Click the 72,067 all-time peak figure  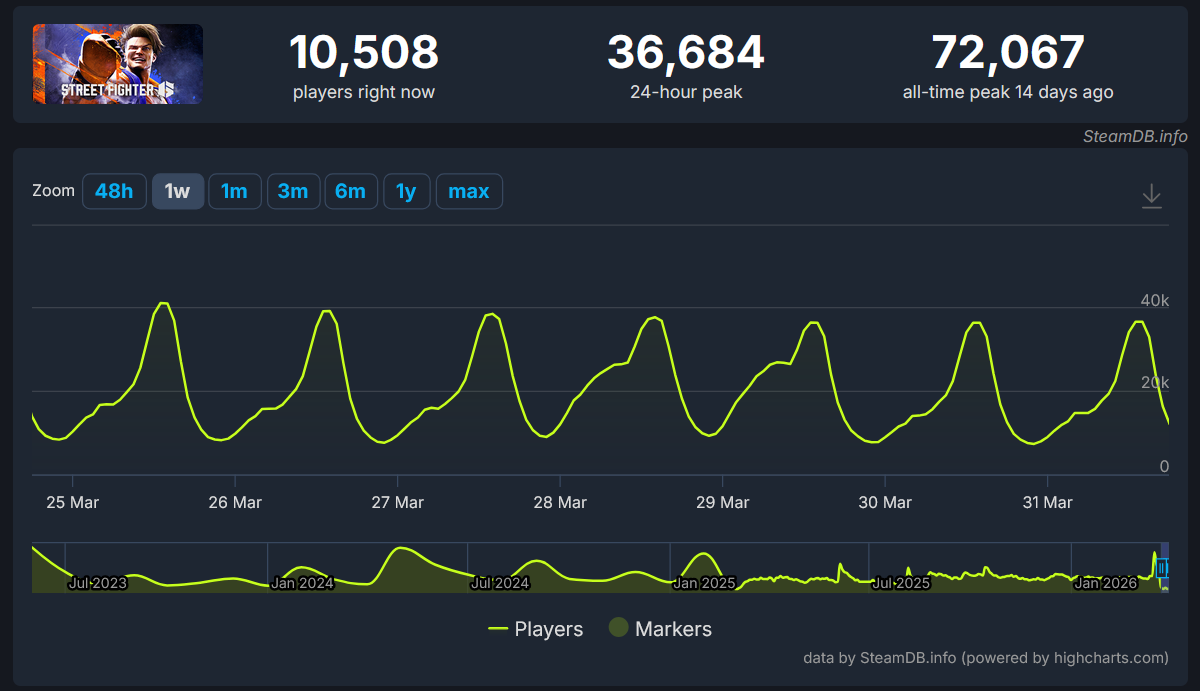pos(1008,52)
